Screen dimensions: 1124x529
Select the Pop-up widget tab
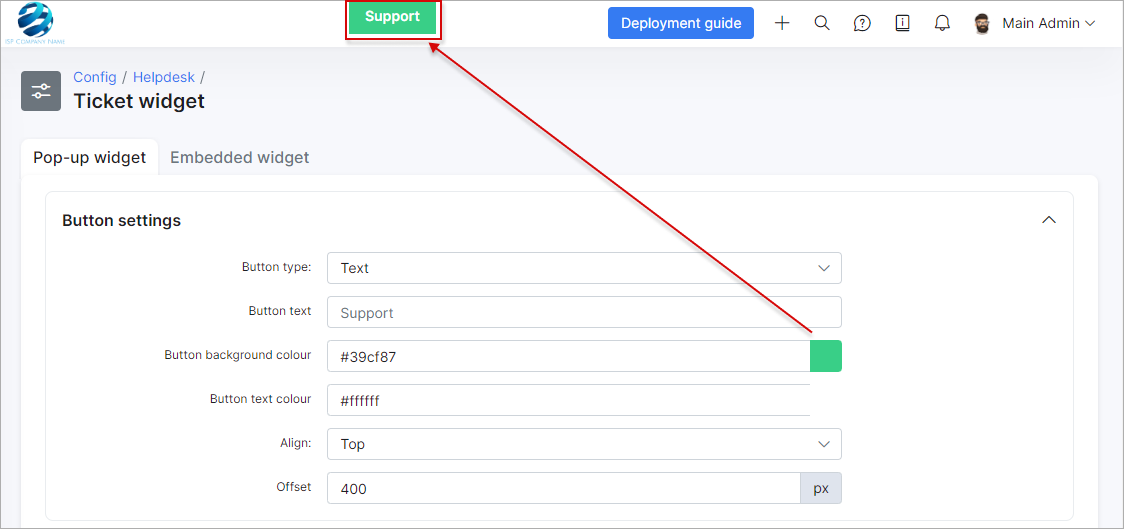pyautogui.click(x=90, y=157)
